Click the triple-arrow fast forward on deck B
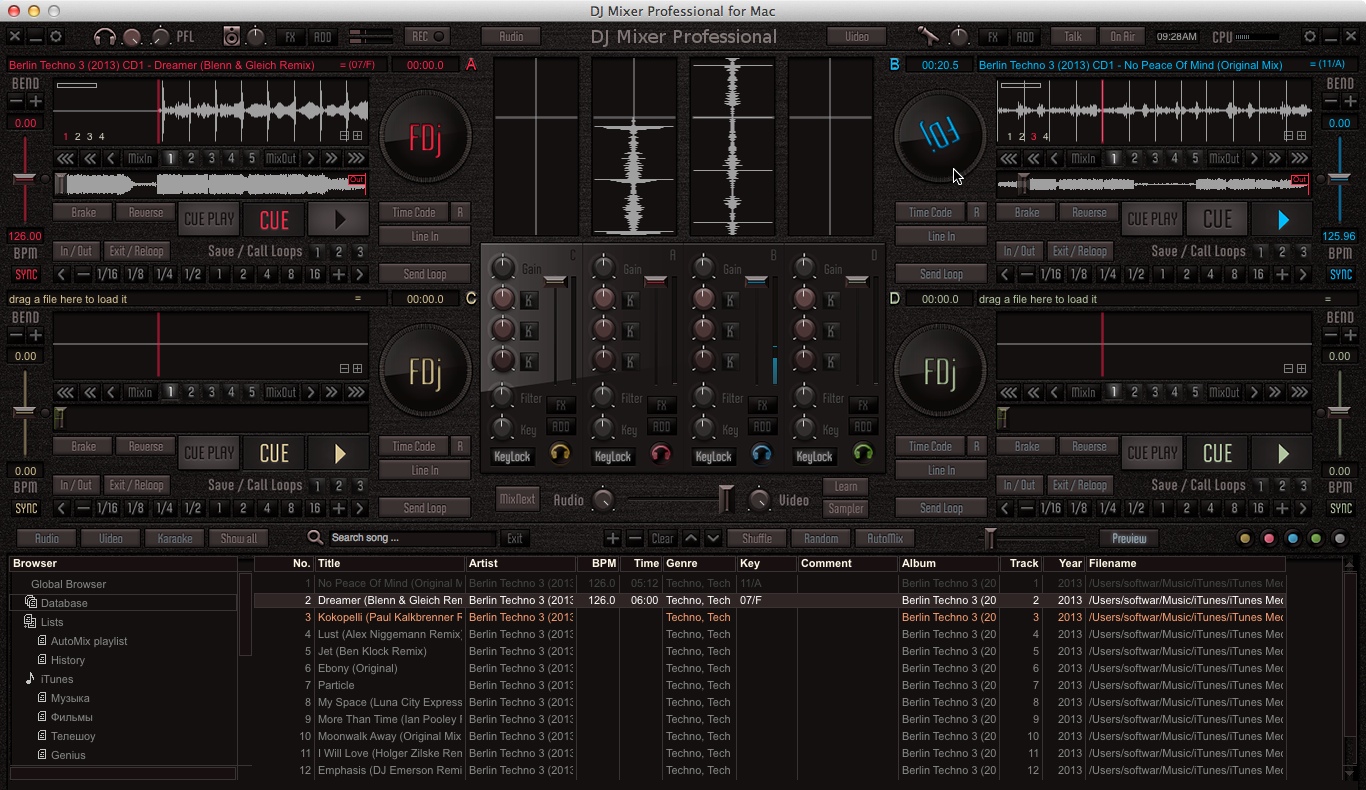 pos(1299,158)
